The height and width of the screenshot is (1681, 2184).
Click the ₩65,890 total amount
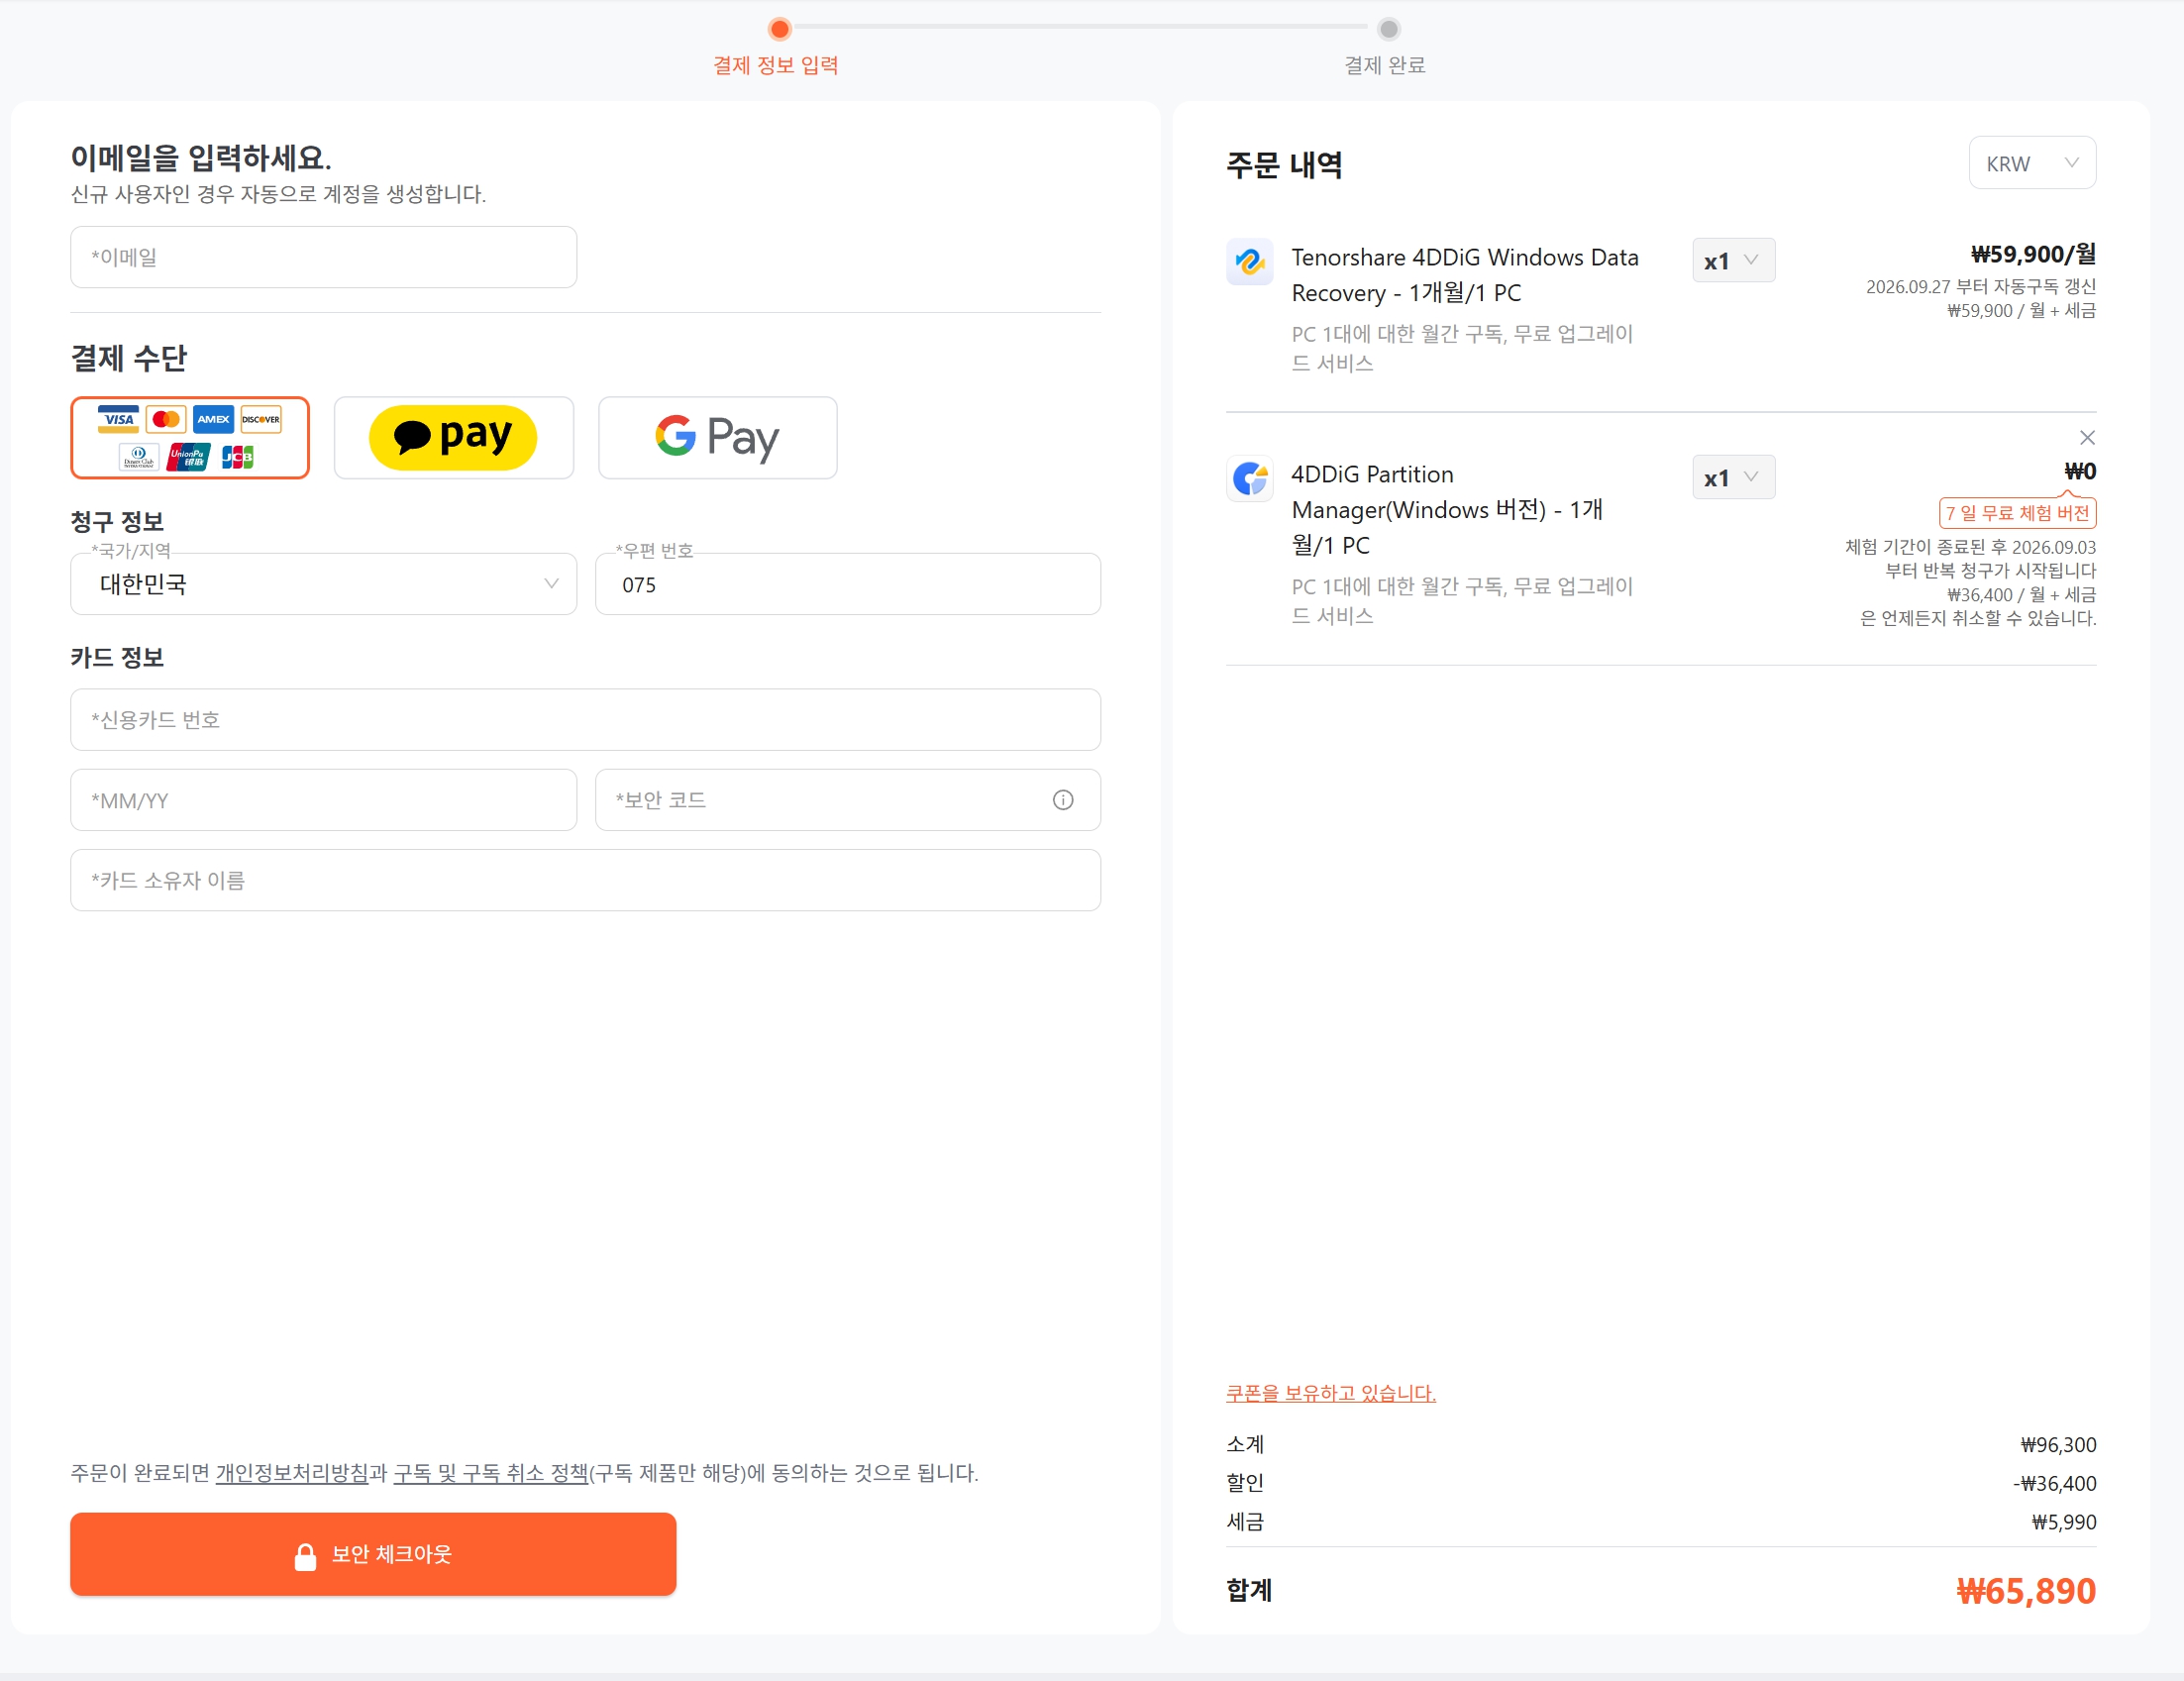tap(2026, 1591)
